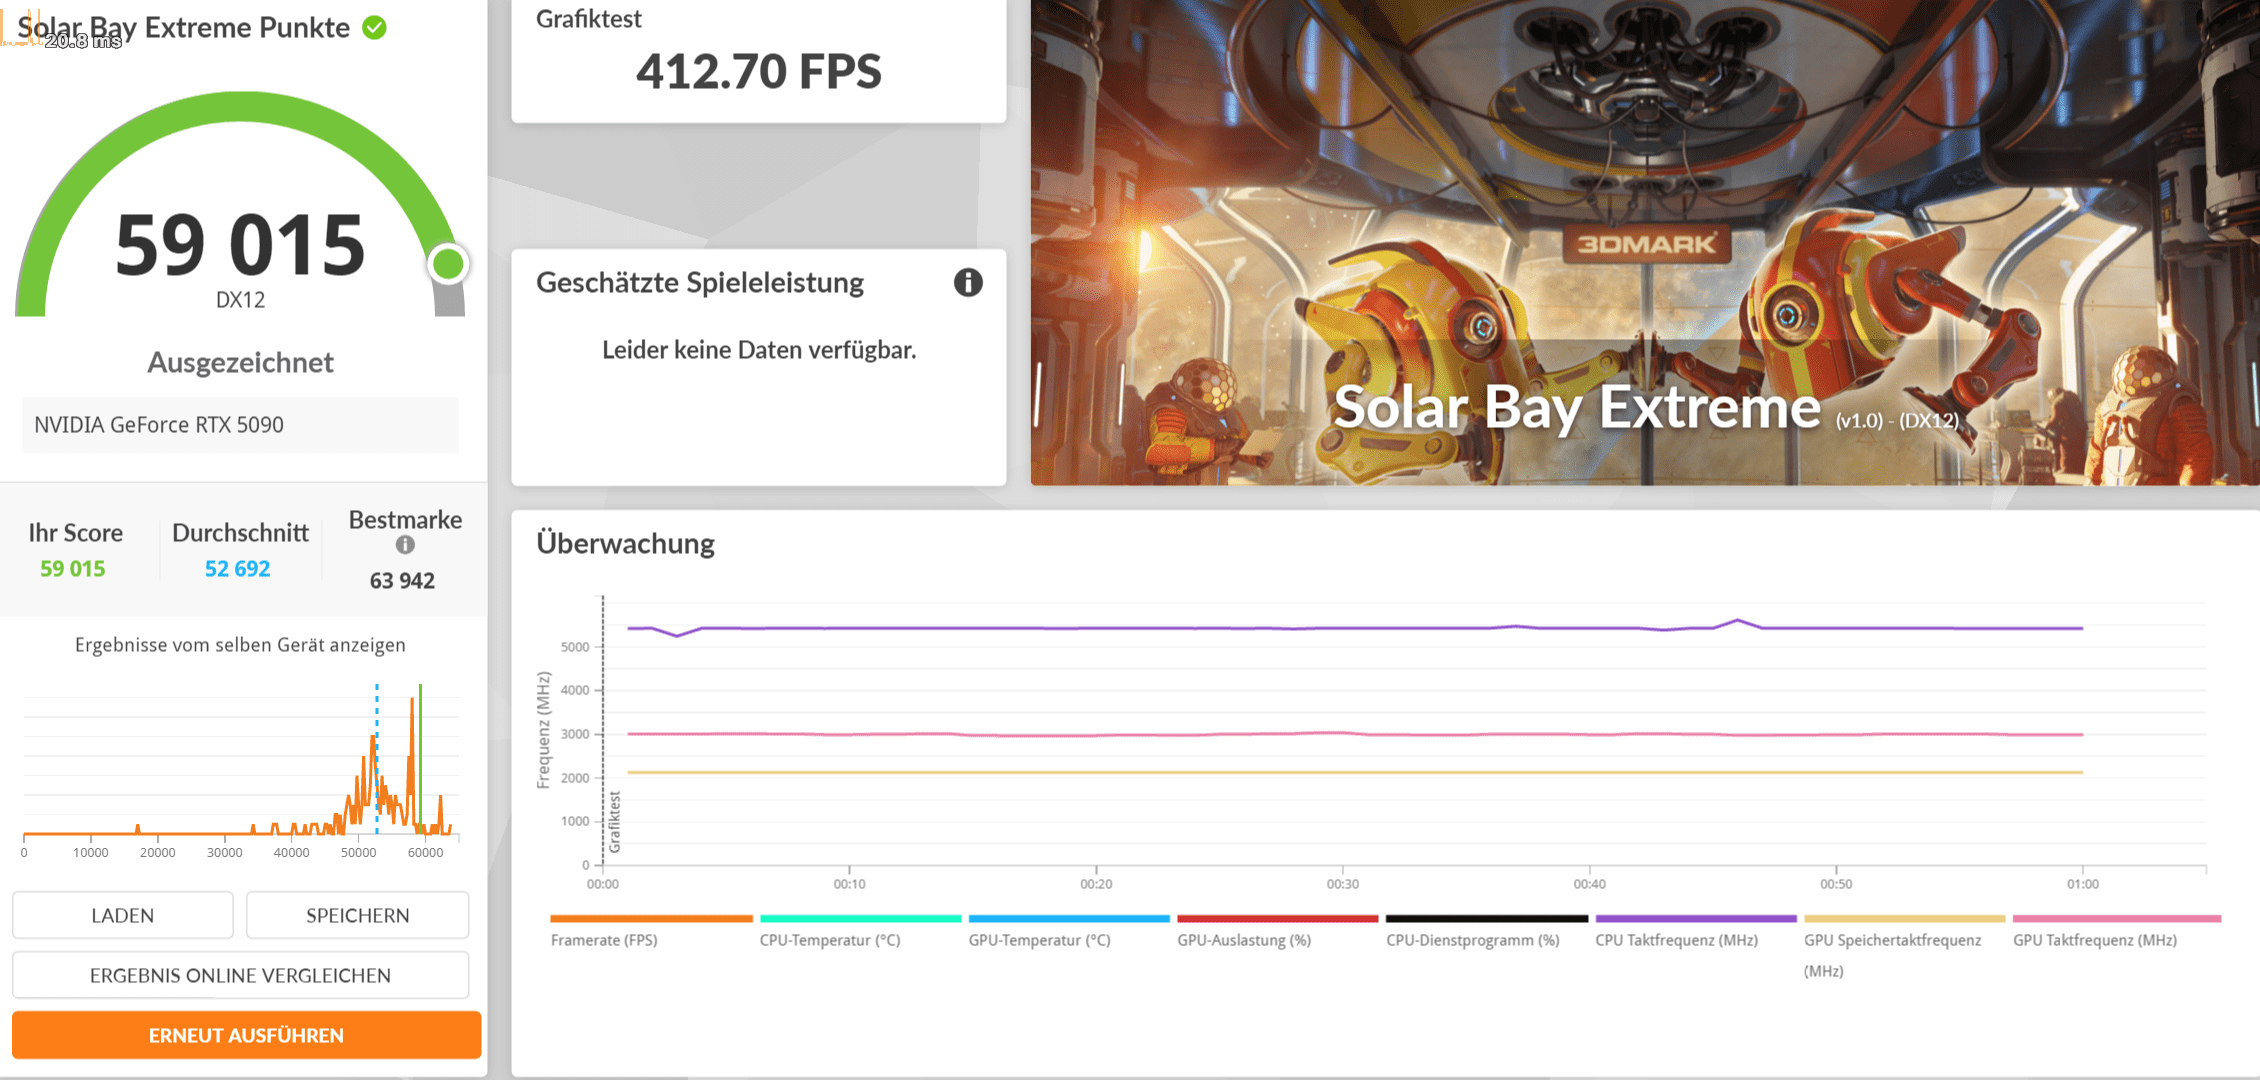The width and height of the screenshot is (2260, 1080).
Task: Click the Bestmarke info icon
Action: click(x=405, y=545)
